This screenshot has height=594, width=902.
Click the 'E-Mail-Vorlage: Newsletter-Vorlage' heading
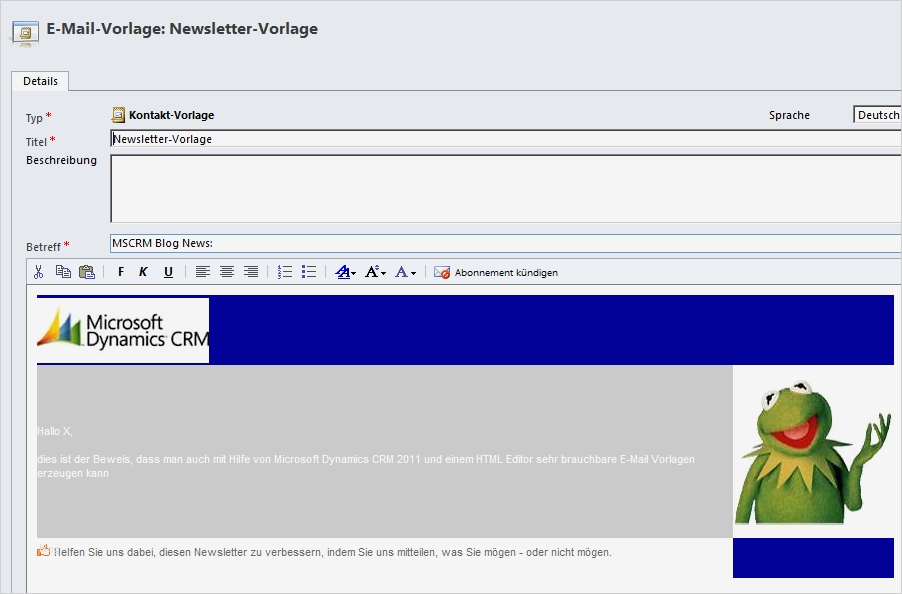point(182,29)
